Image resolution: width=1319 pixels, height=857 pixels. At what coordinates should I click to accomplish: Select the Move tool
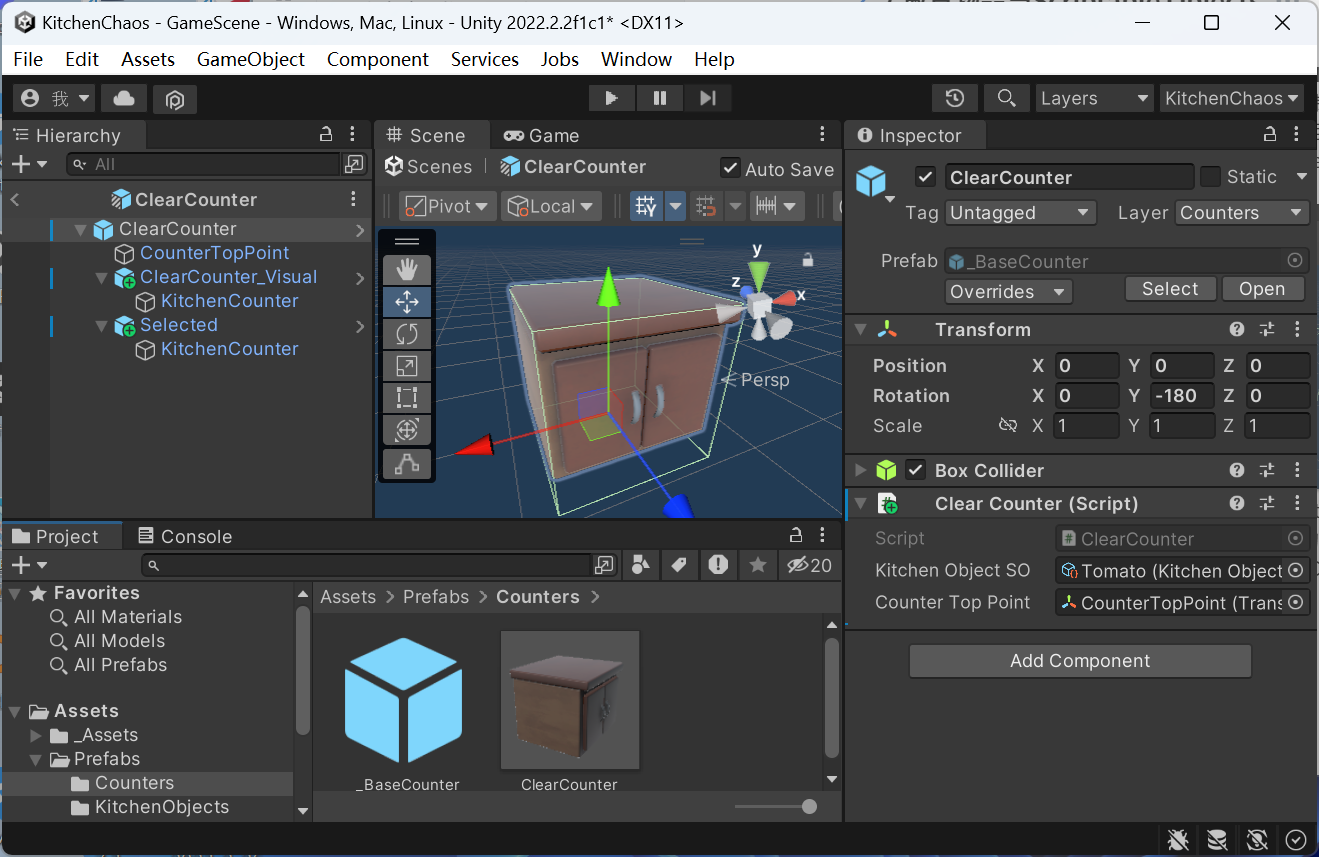[407, 301]
